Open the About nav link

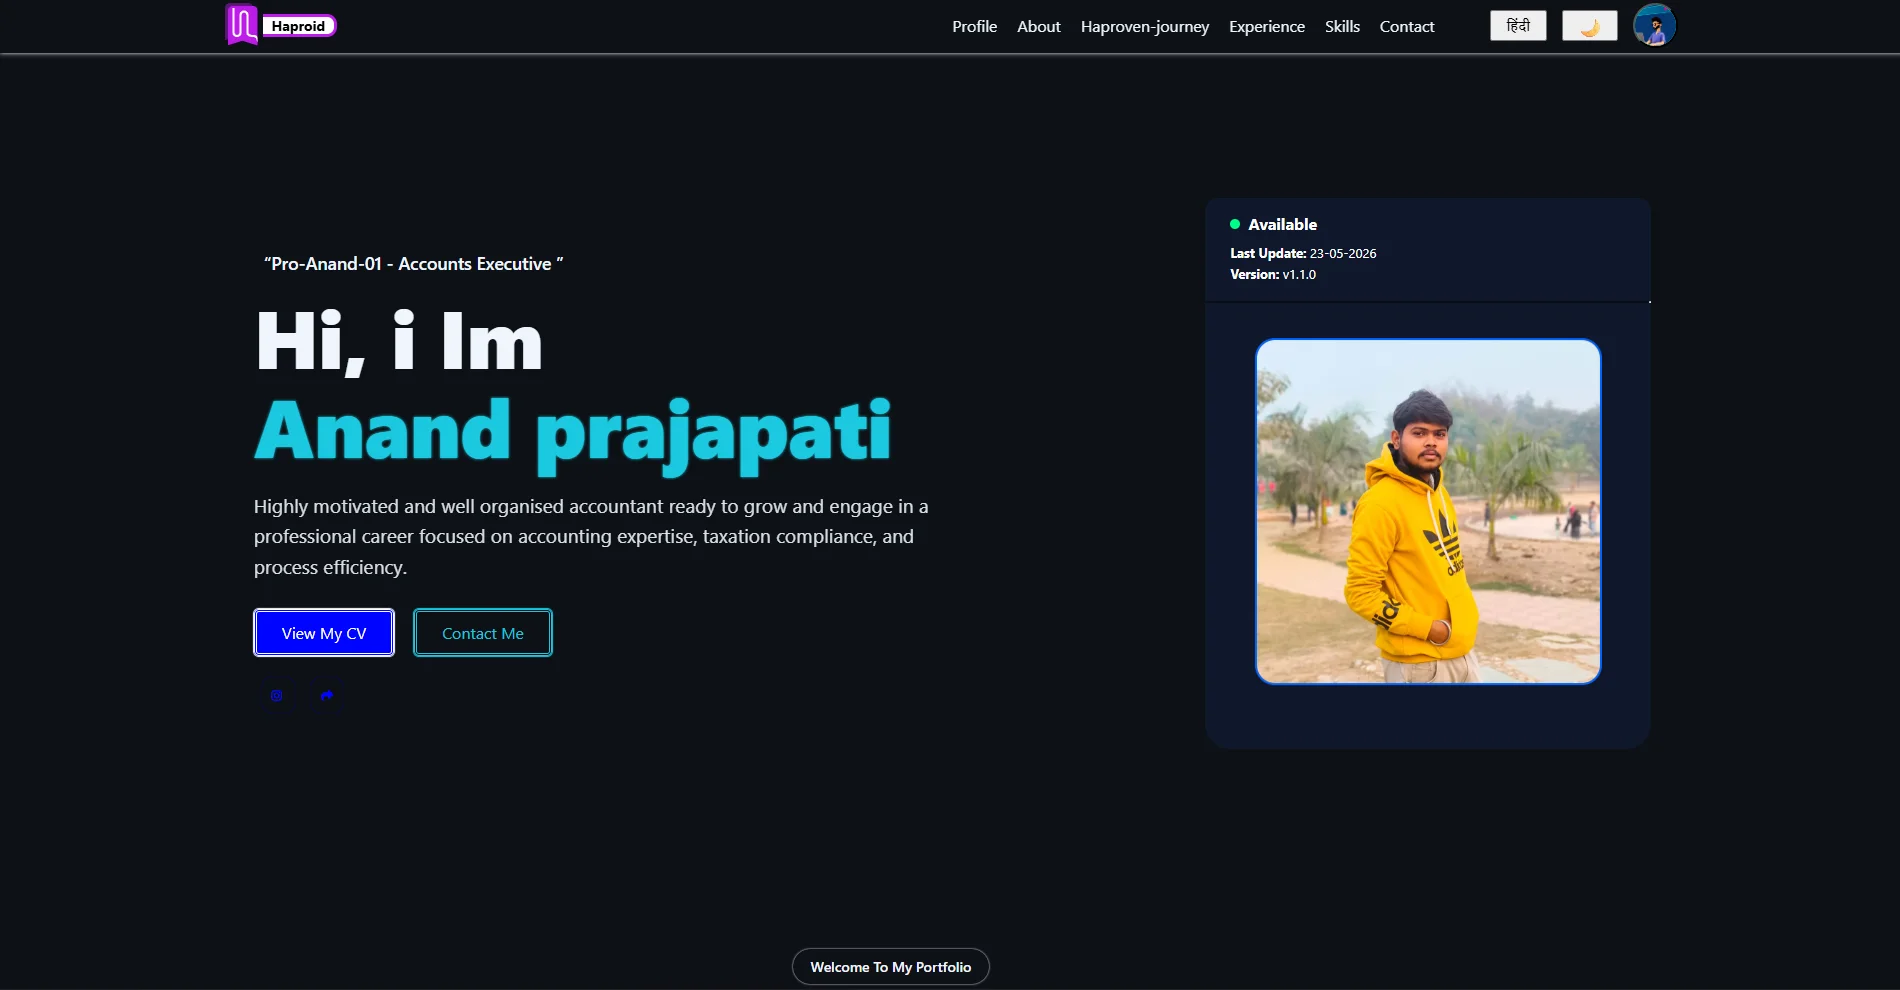tap(1039, 27)
